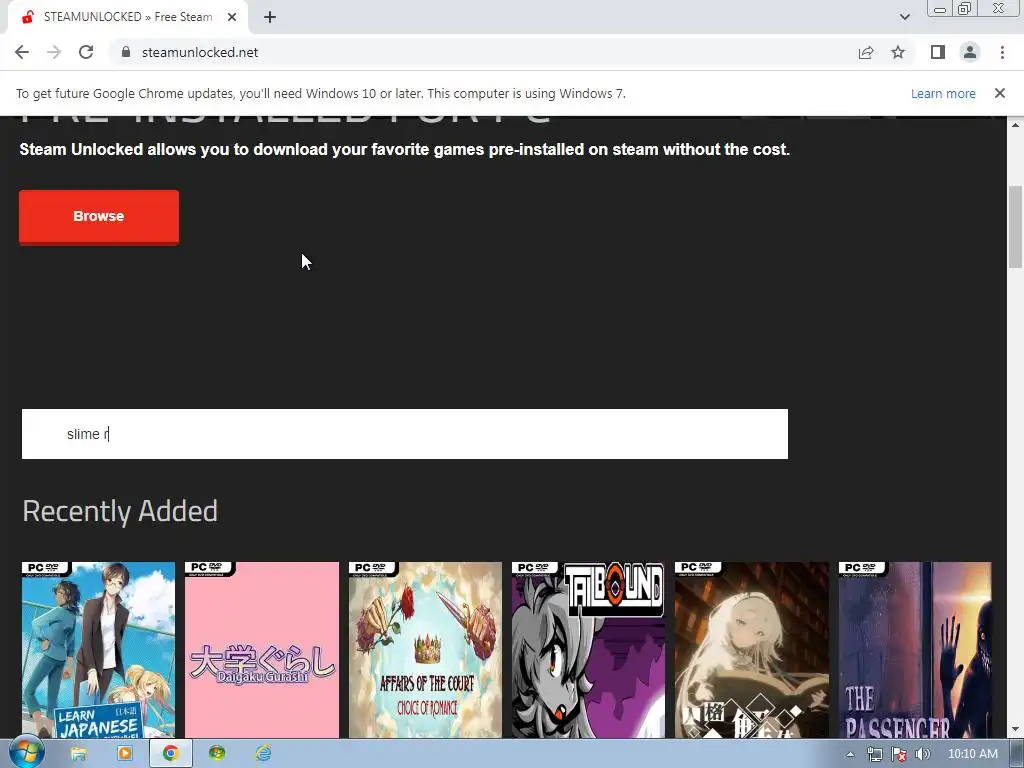Share this page using the share icon
The width and height of the screenshot is (1024, 768).
pos(866,52)
